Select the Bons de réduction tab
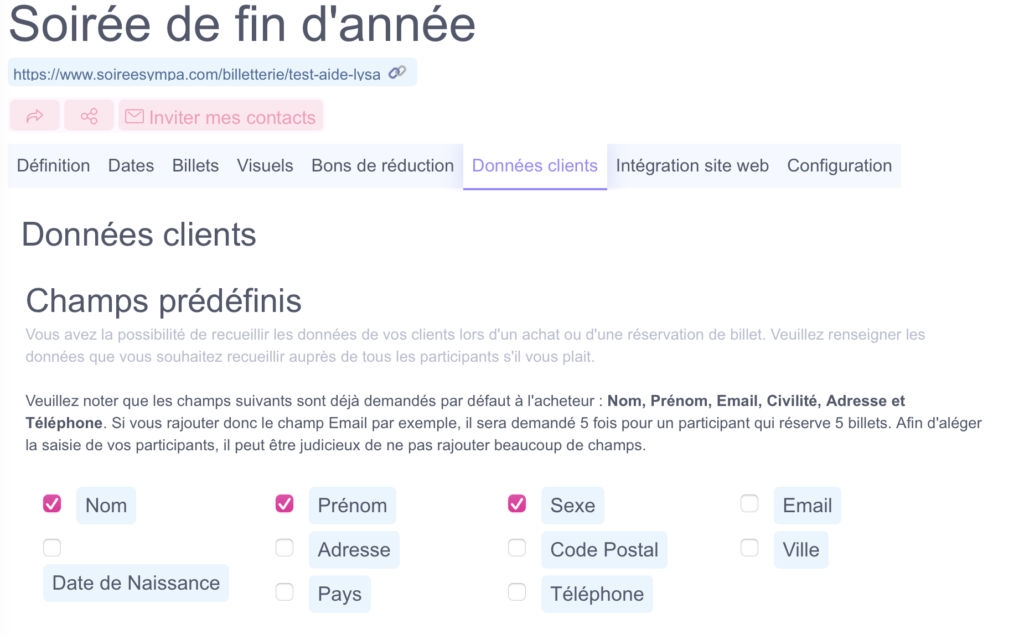This screenshot has width=1024, height=635. pyautogui.click(x=383, y=166)
